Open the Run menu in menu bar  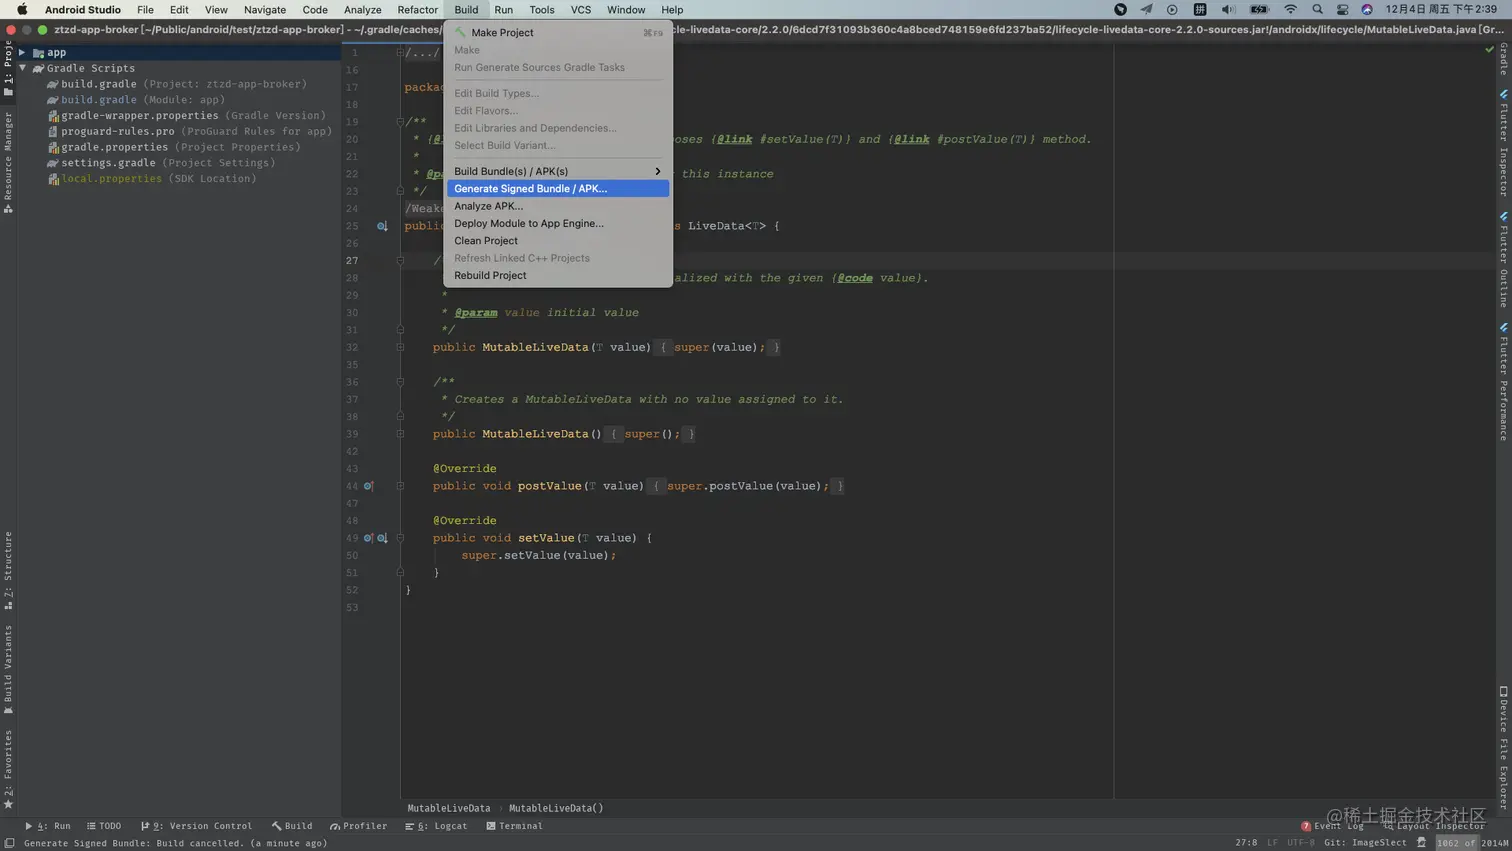503,10
